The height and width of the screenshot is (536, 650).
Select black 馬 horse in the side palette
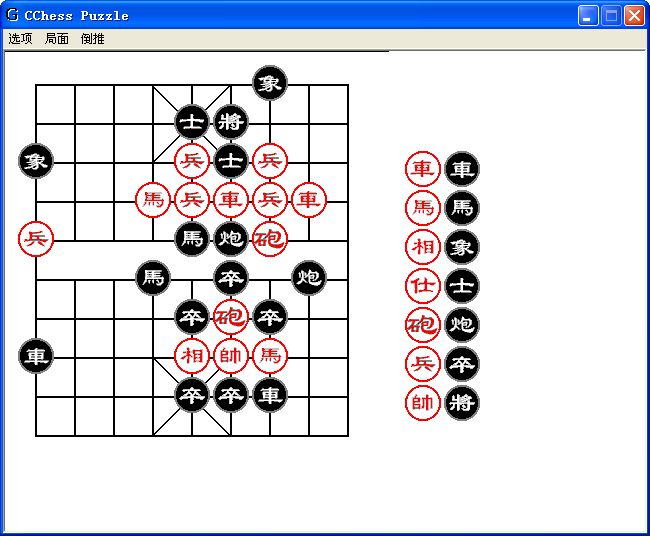point(461,208)
